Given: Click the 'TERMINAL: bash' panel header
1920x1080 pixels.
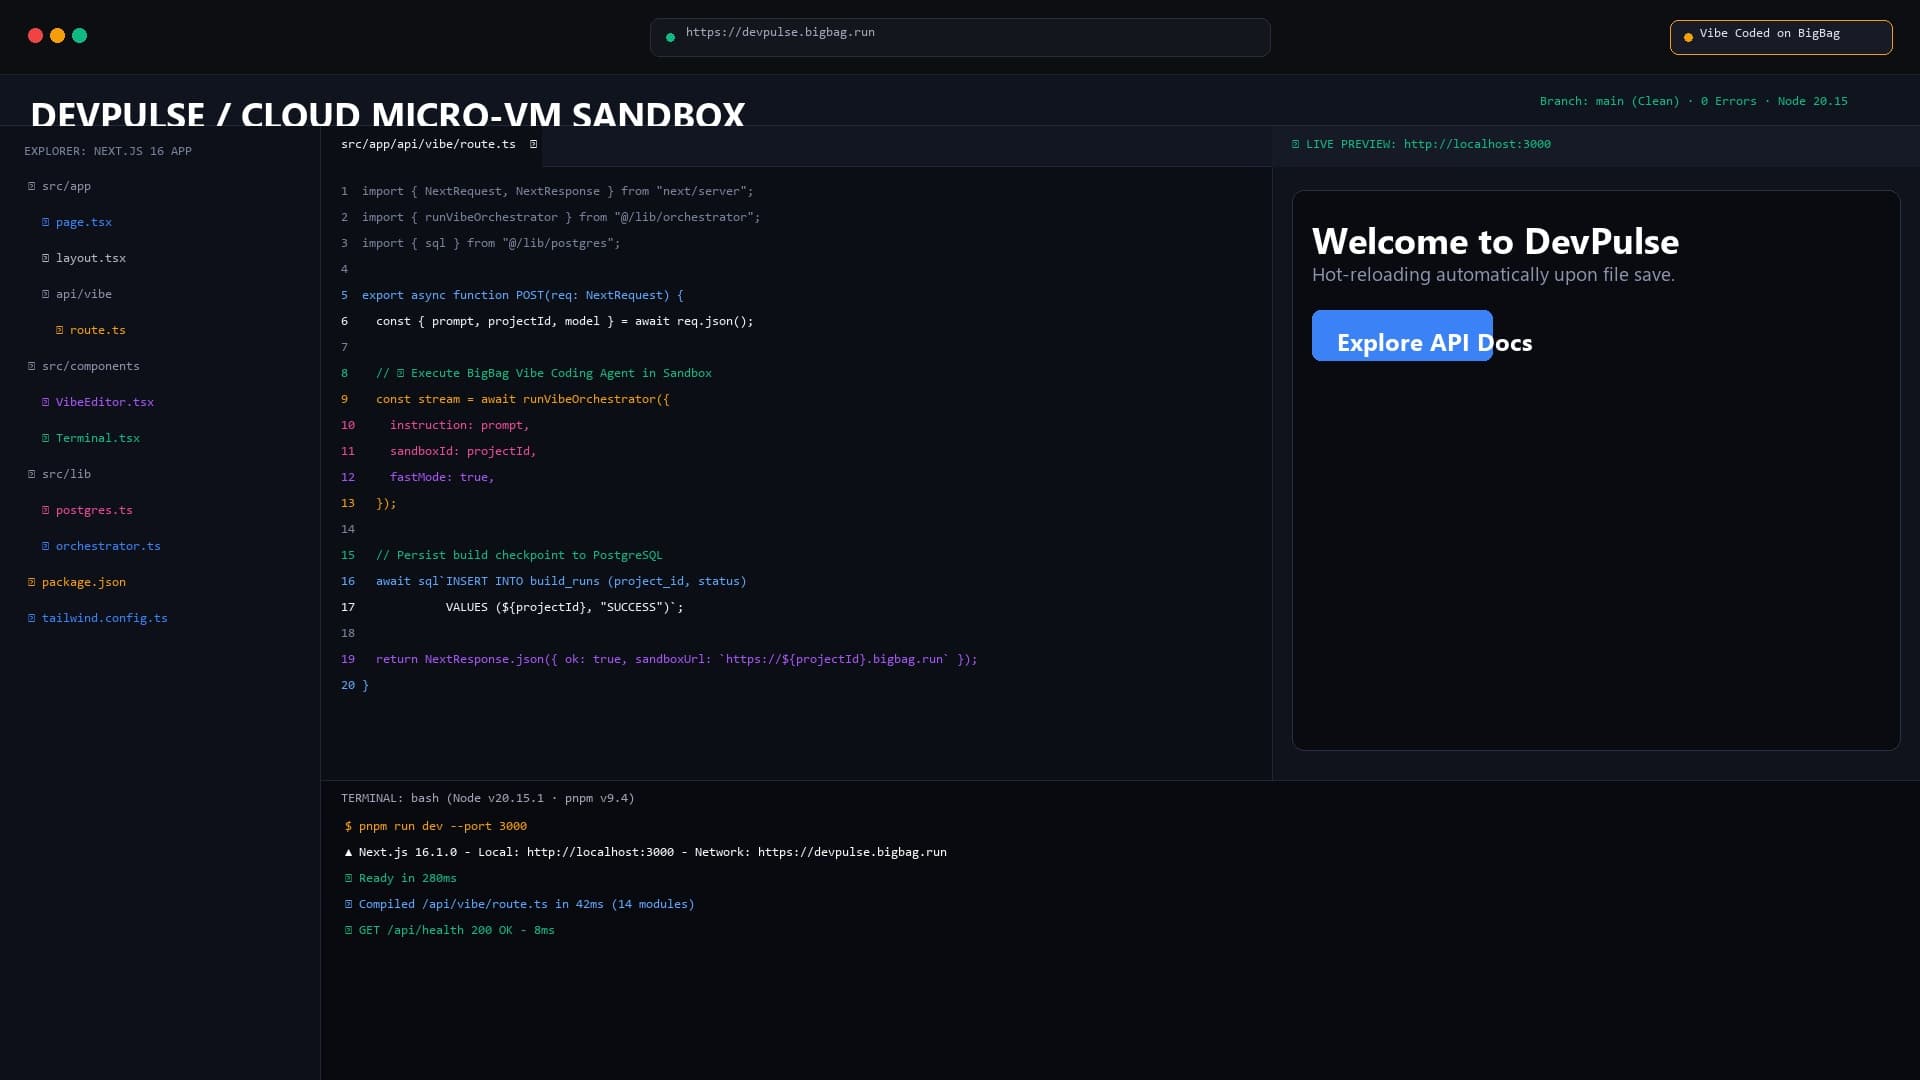Looking at the screenshot, I should [x=487, y=798].
